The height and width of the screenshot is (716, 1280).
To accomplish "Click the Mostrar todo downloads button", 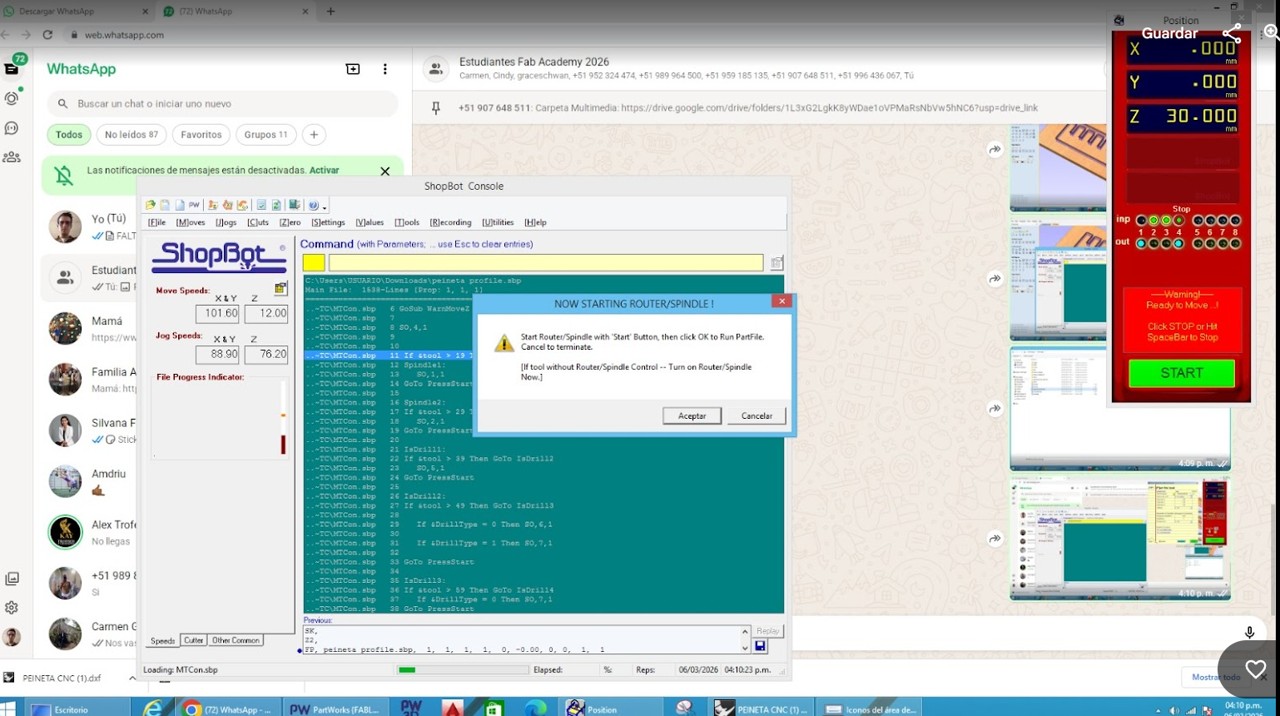I will pyautogui.click(x=1216, y=677).
